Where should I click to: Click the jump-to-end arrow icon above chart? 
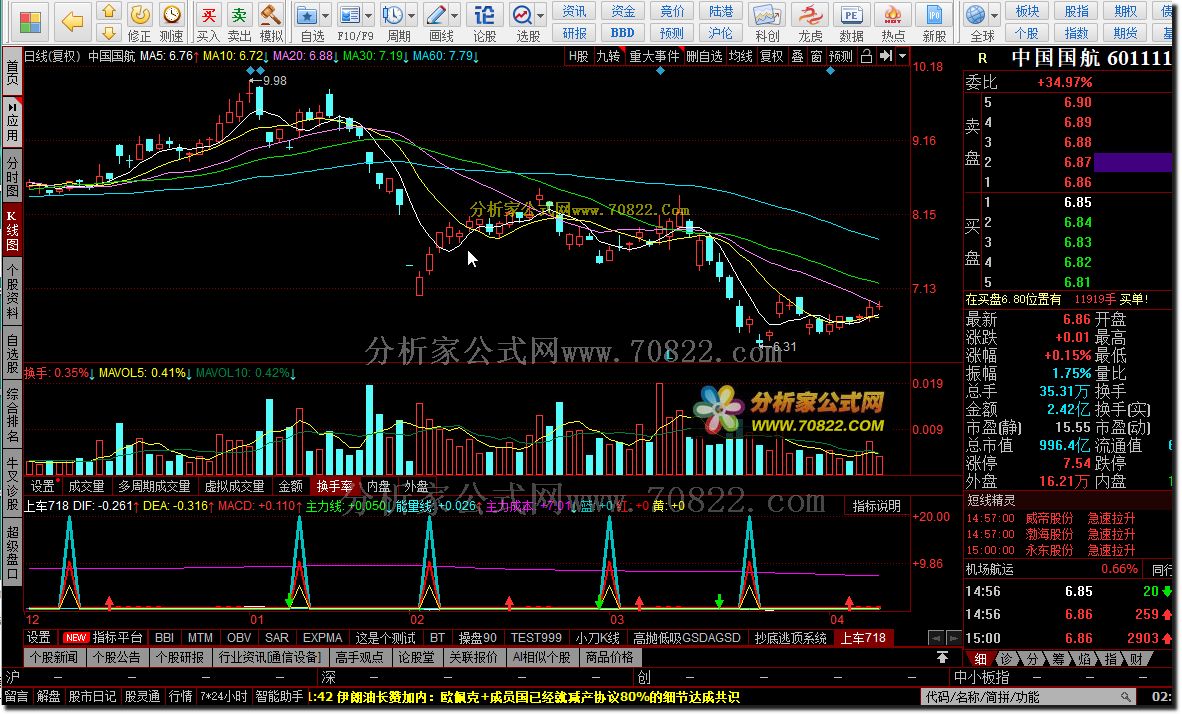[x=886, y=56]
